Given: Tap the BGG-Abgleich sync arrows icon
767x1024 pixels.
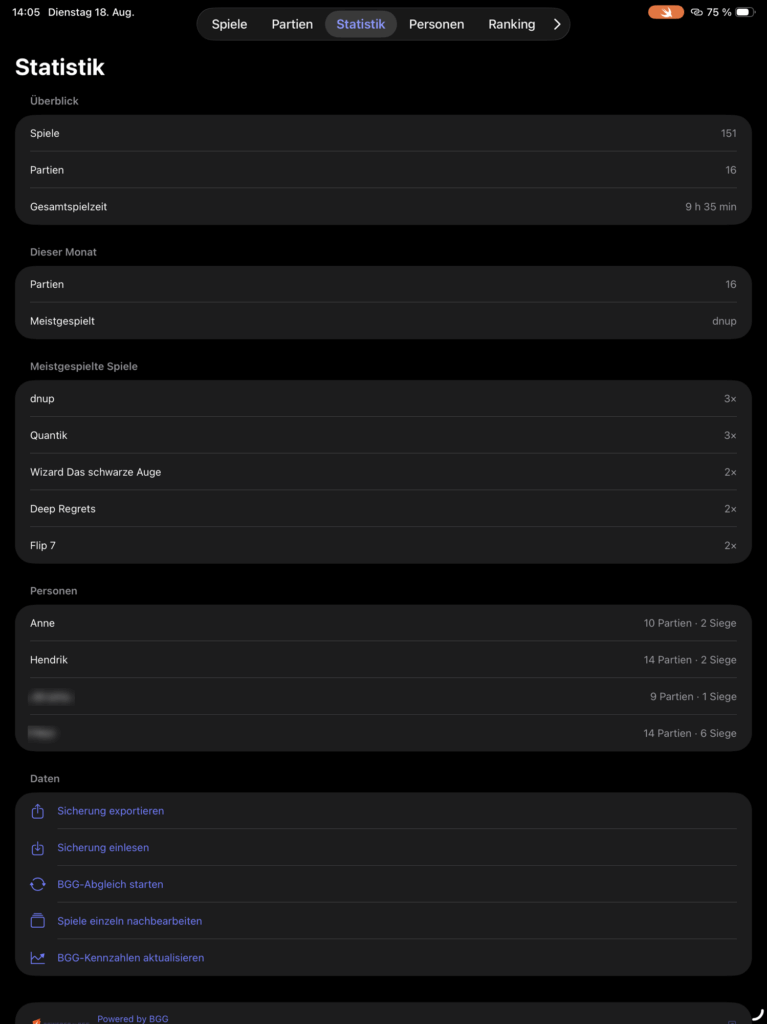Looking at the screenshot, I should (38, 884).
